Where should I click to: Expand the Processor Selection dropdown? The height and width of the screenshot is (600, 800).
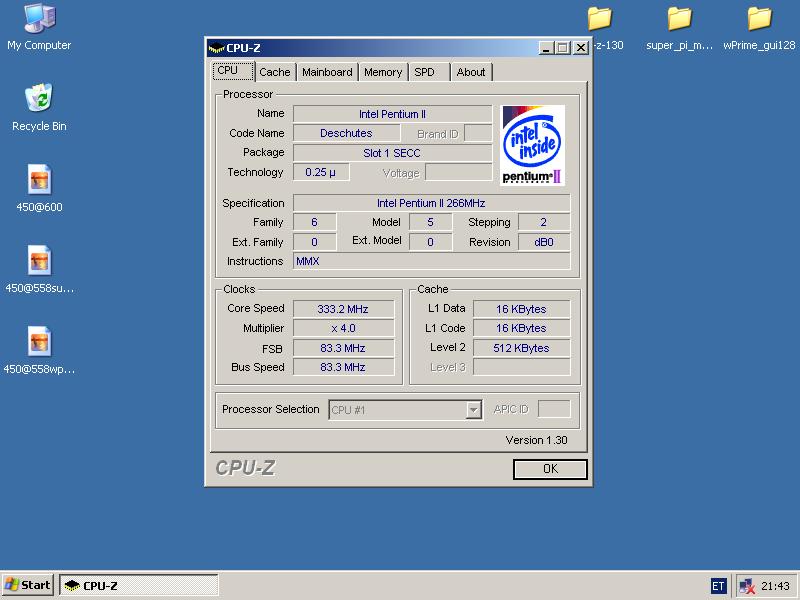tap(474, 410)
